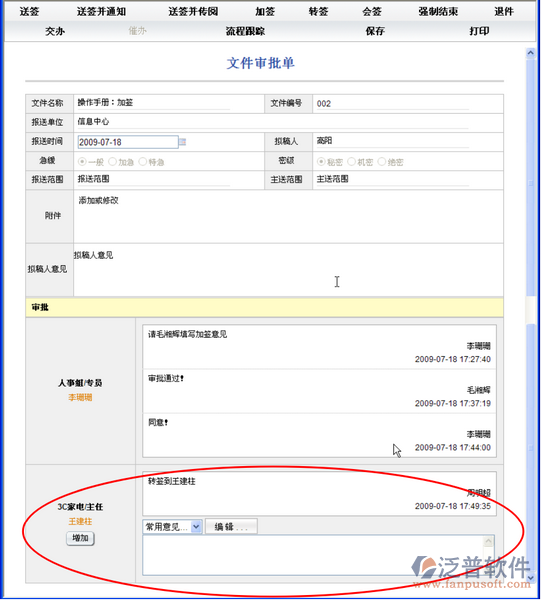541x600 pixels.
Task: Click the page scrollbar up arrow
Action: (x=530, y=52)
